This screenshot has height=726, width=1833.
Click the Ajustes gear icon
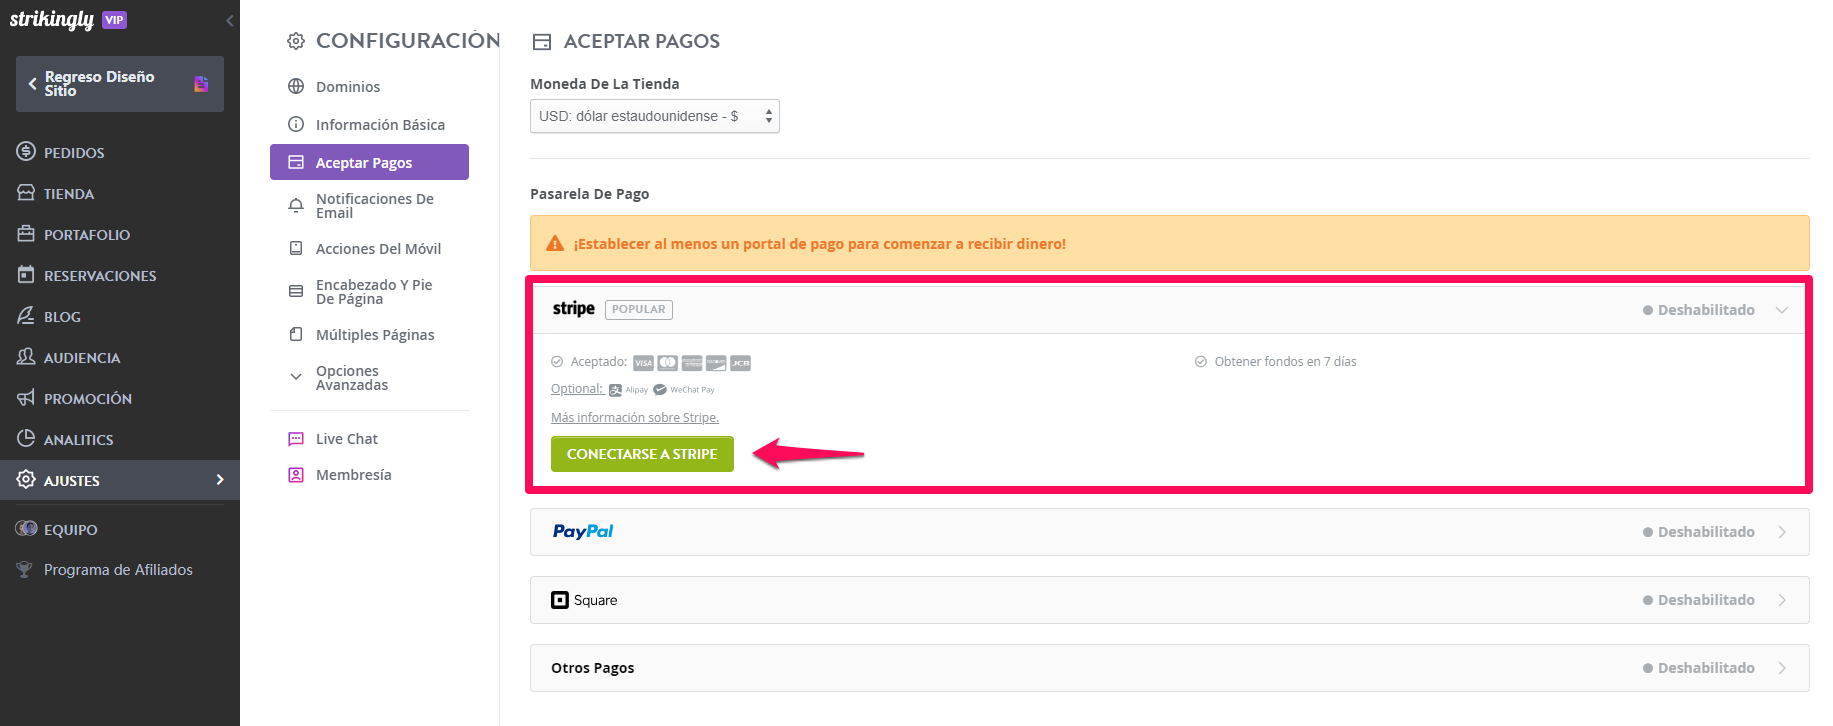pyautogui.click(x=26, y=480)
